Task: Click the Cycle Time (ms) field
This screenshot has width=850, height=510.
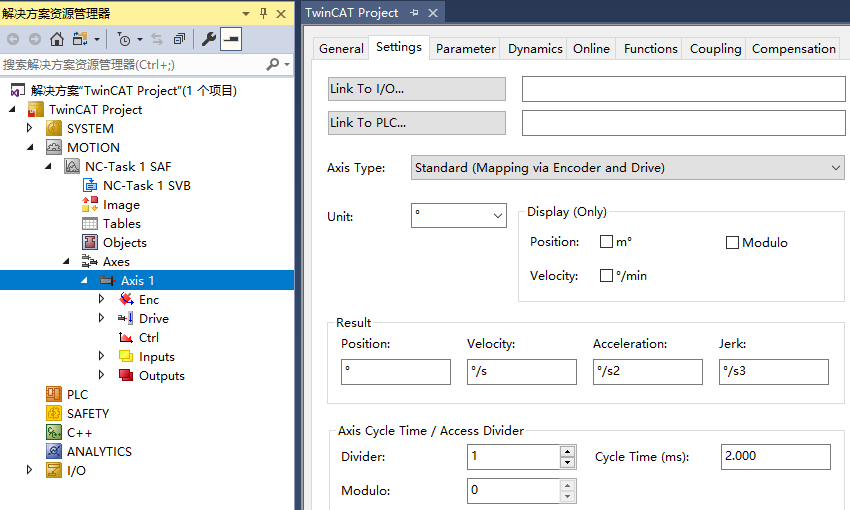Action: pos(776,456)
